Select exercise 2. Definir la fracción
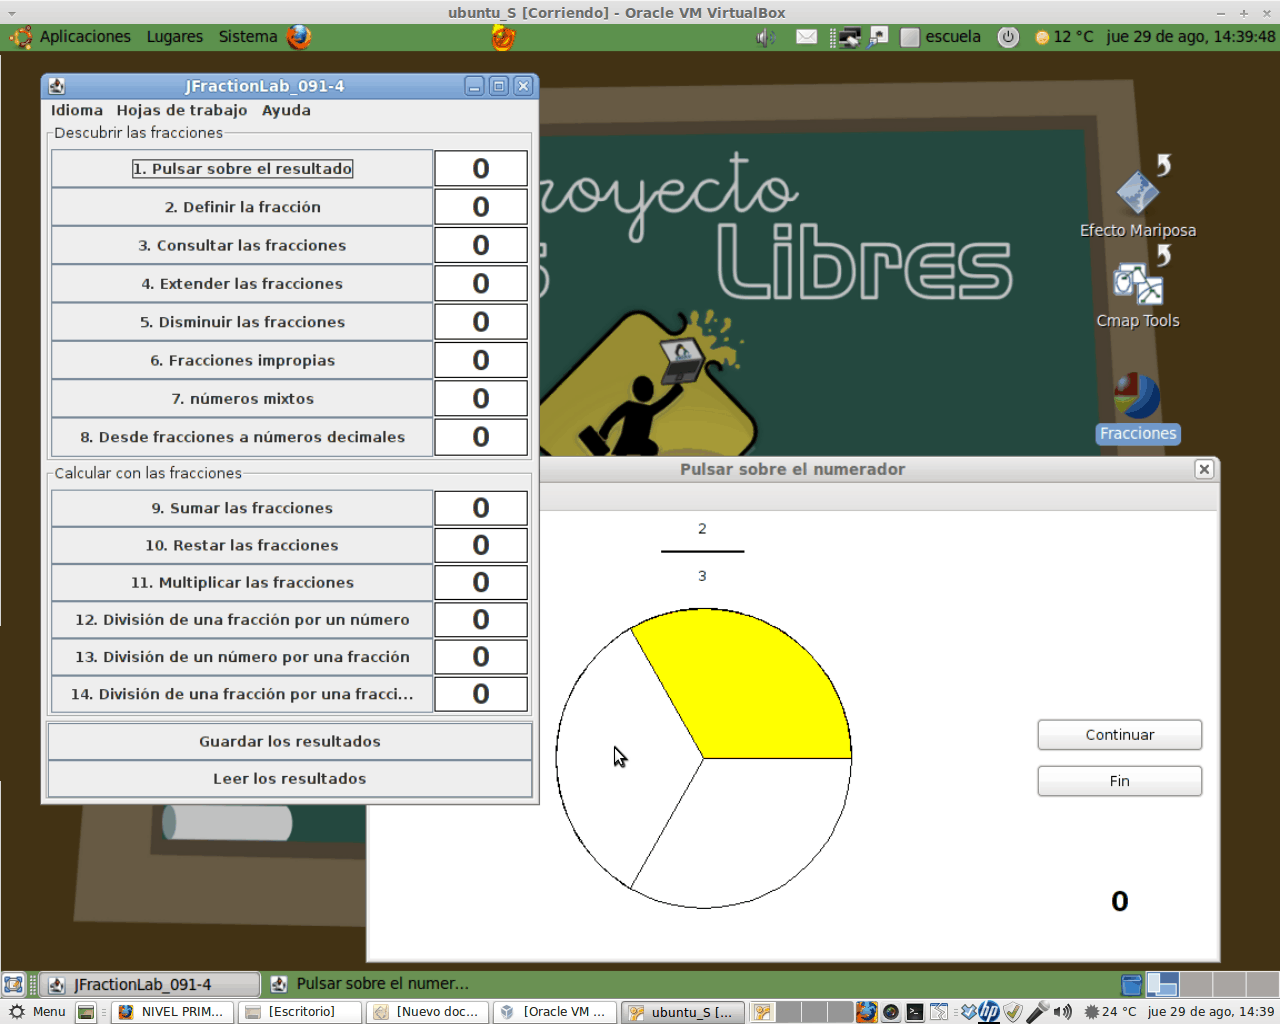Image resolution: width=1280 pixels, height=1024 pixels. pyautogui.click(x=242, y=207)
